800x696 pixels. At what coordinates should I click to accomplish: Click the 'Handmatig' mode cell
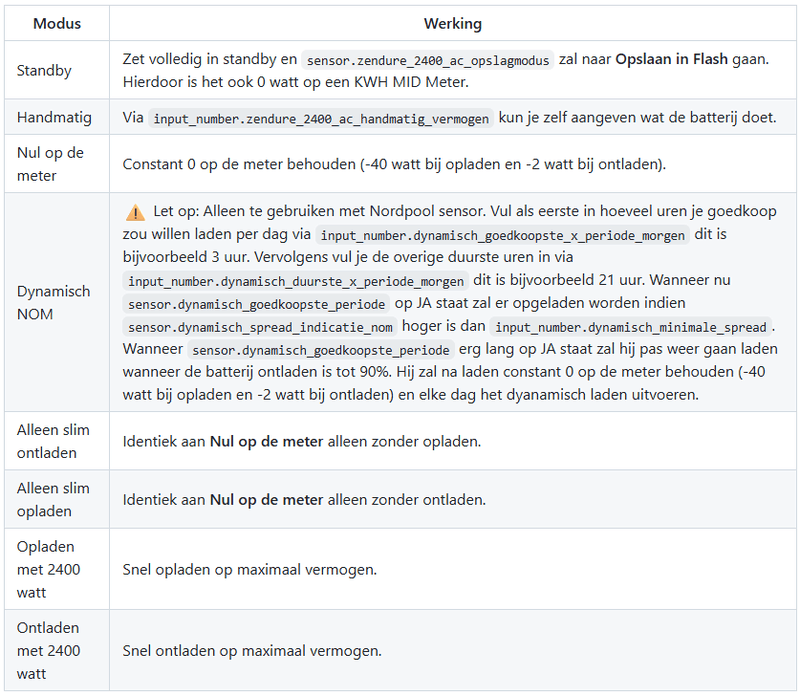pos(54,117)
